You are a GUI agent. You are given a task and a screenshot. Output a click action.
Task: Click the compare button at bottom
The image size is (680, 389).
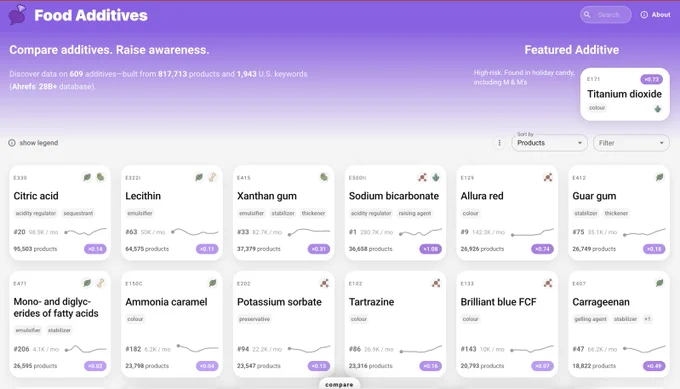coord(339,384)
